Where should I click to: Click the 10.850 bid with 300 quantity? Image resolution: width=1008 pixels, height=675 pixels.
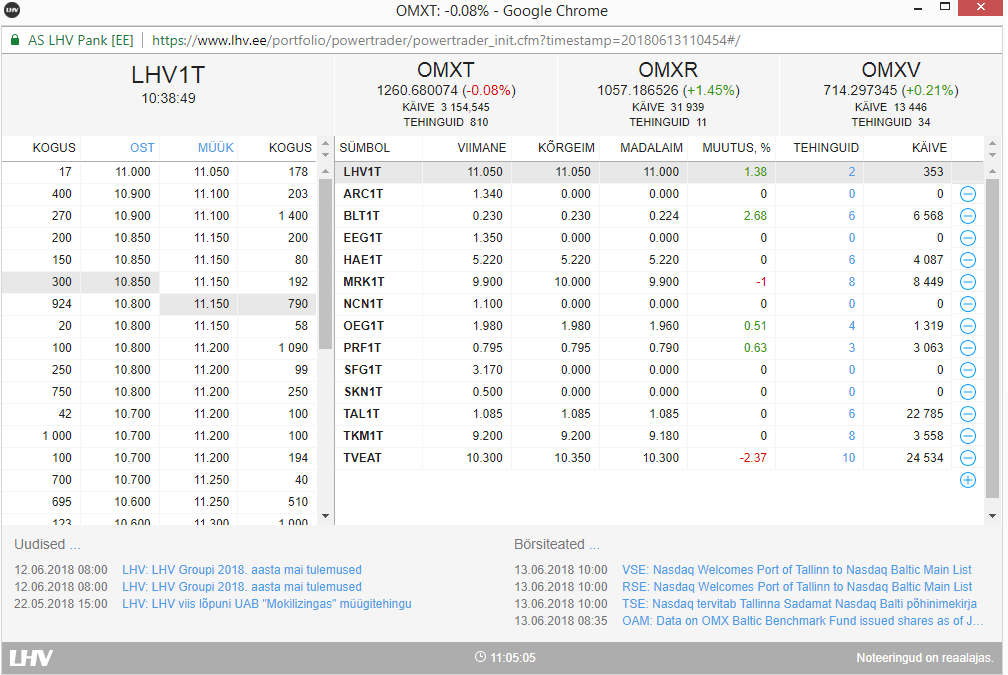pyautogui.click(x=132, y=282)
